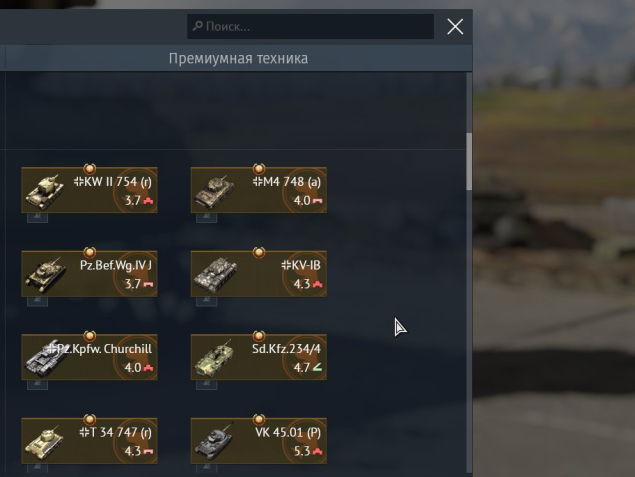Click the vertical scrollbar thumb of the vehicle list
Viewport: 635px width, 477px height.
tap(469, 161)
